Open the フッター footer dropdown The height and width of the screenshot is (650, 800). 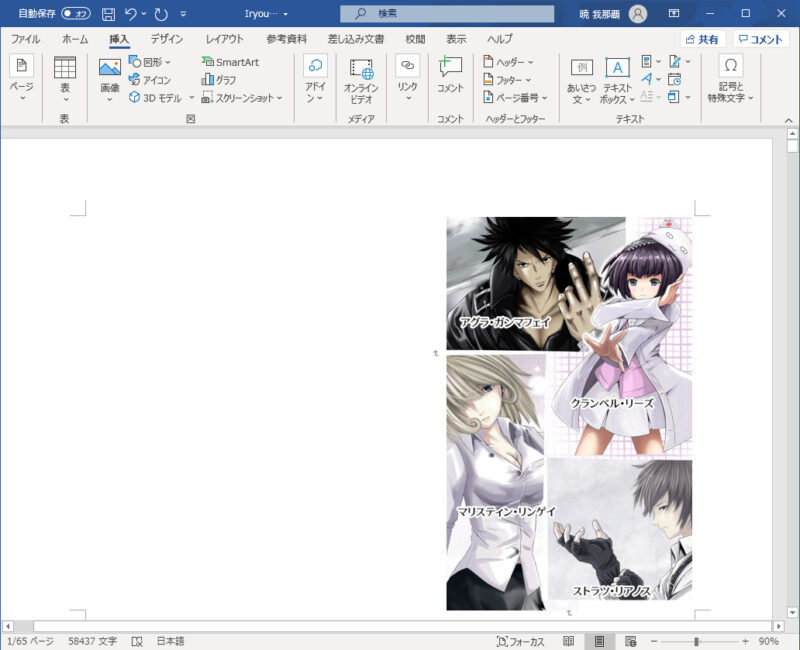tap(507, 80)
